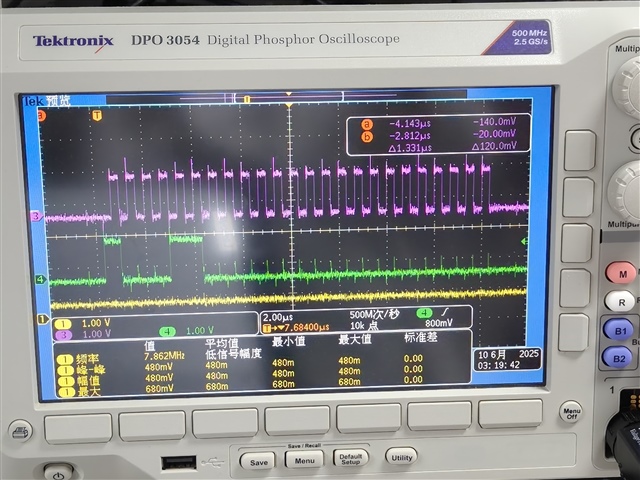
Task: Tap the 7.862MHz frequency measurement value
Action: (164, 356)
